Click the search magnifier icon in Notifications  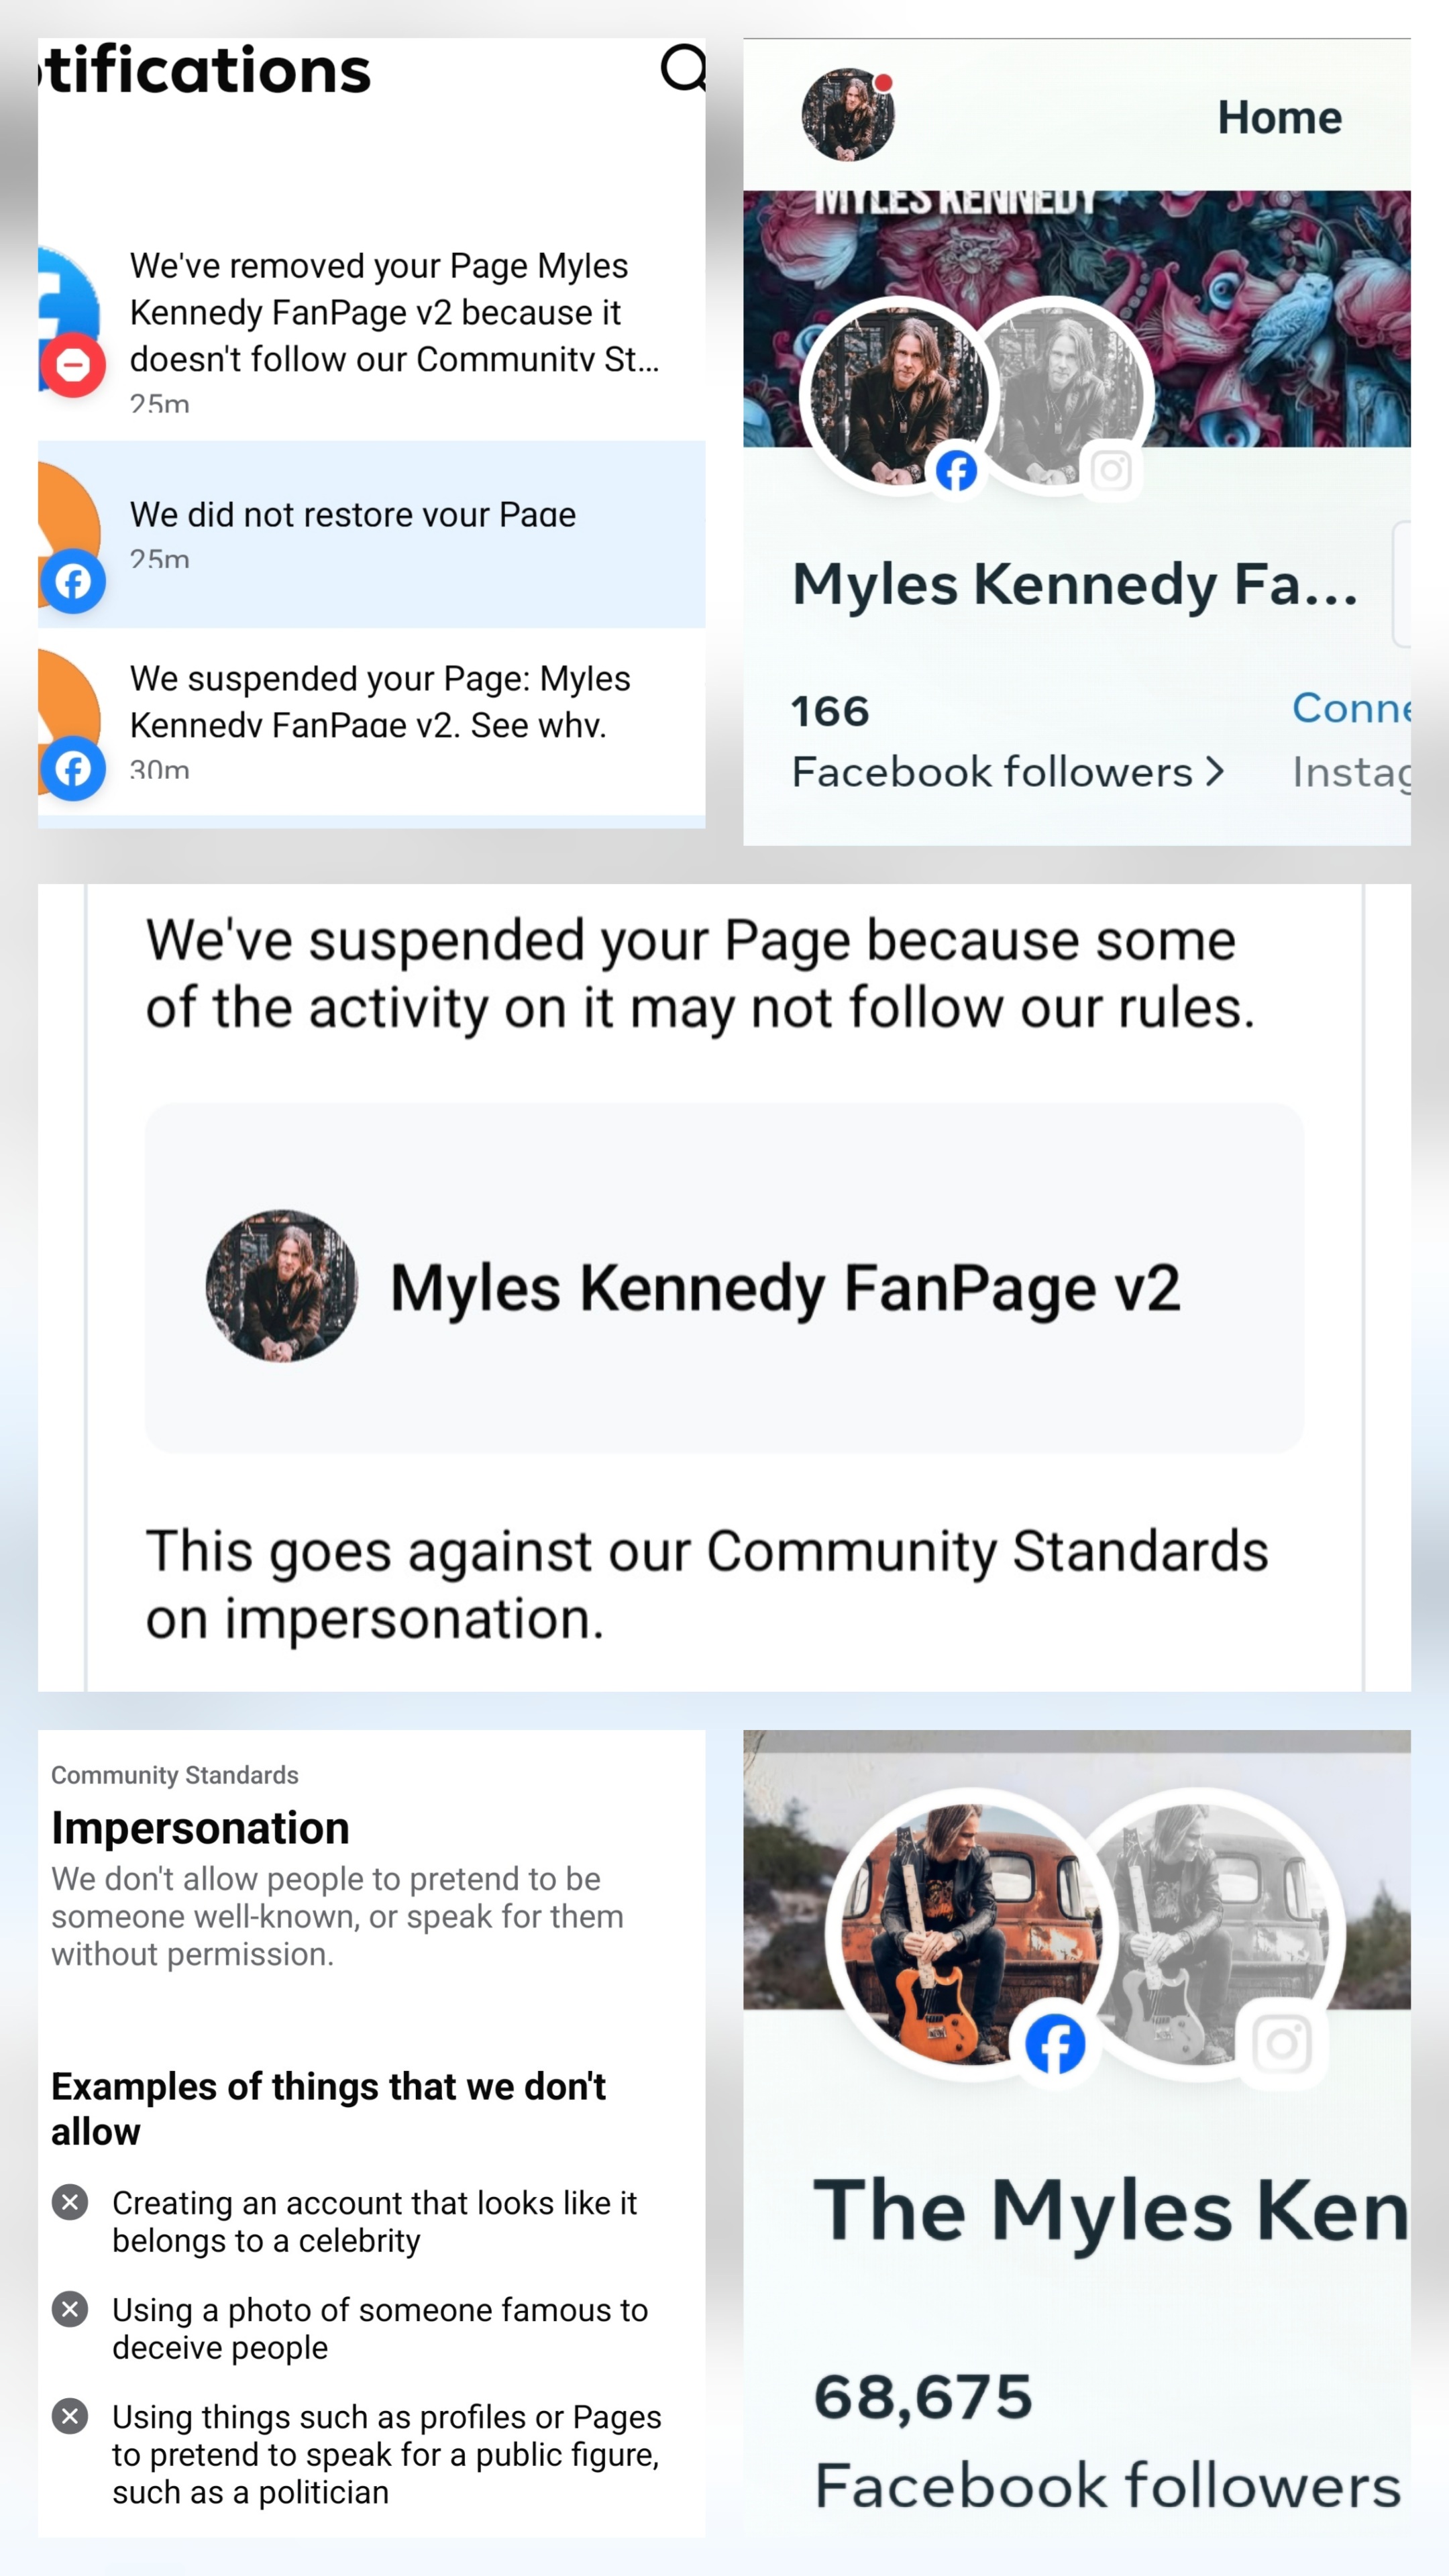pos(684,68)
